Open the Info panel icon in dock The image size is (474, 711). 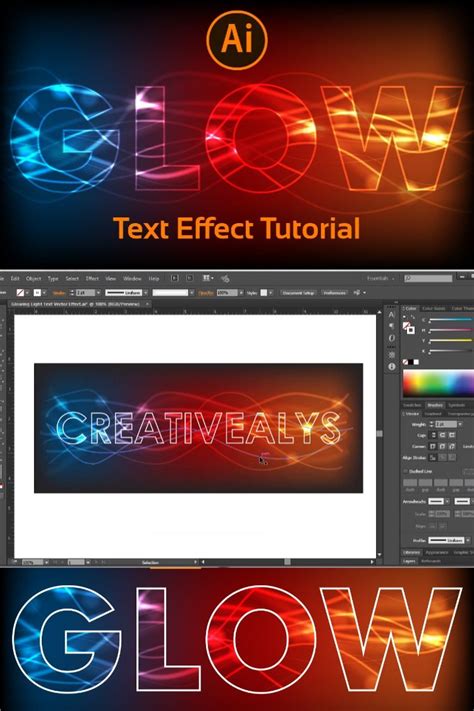(x=391, y=366)
